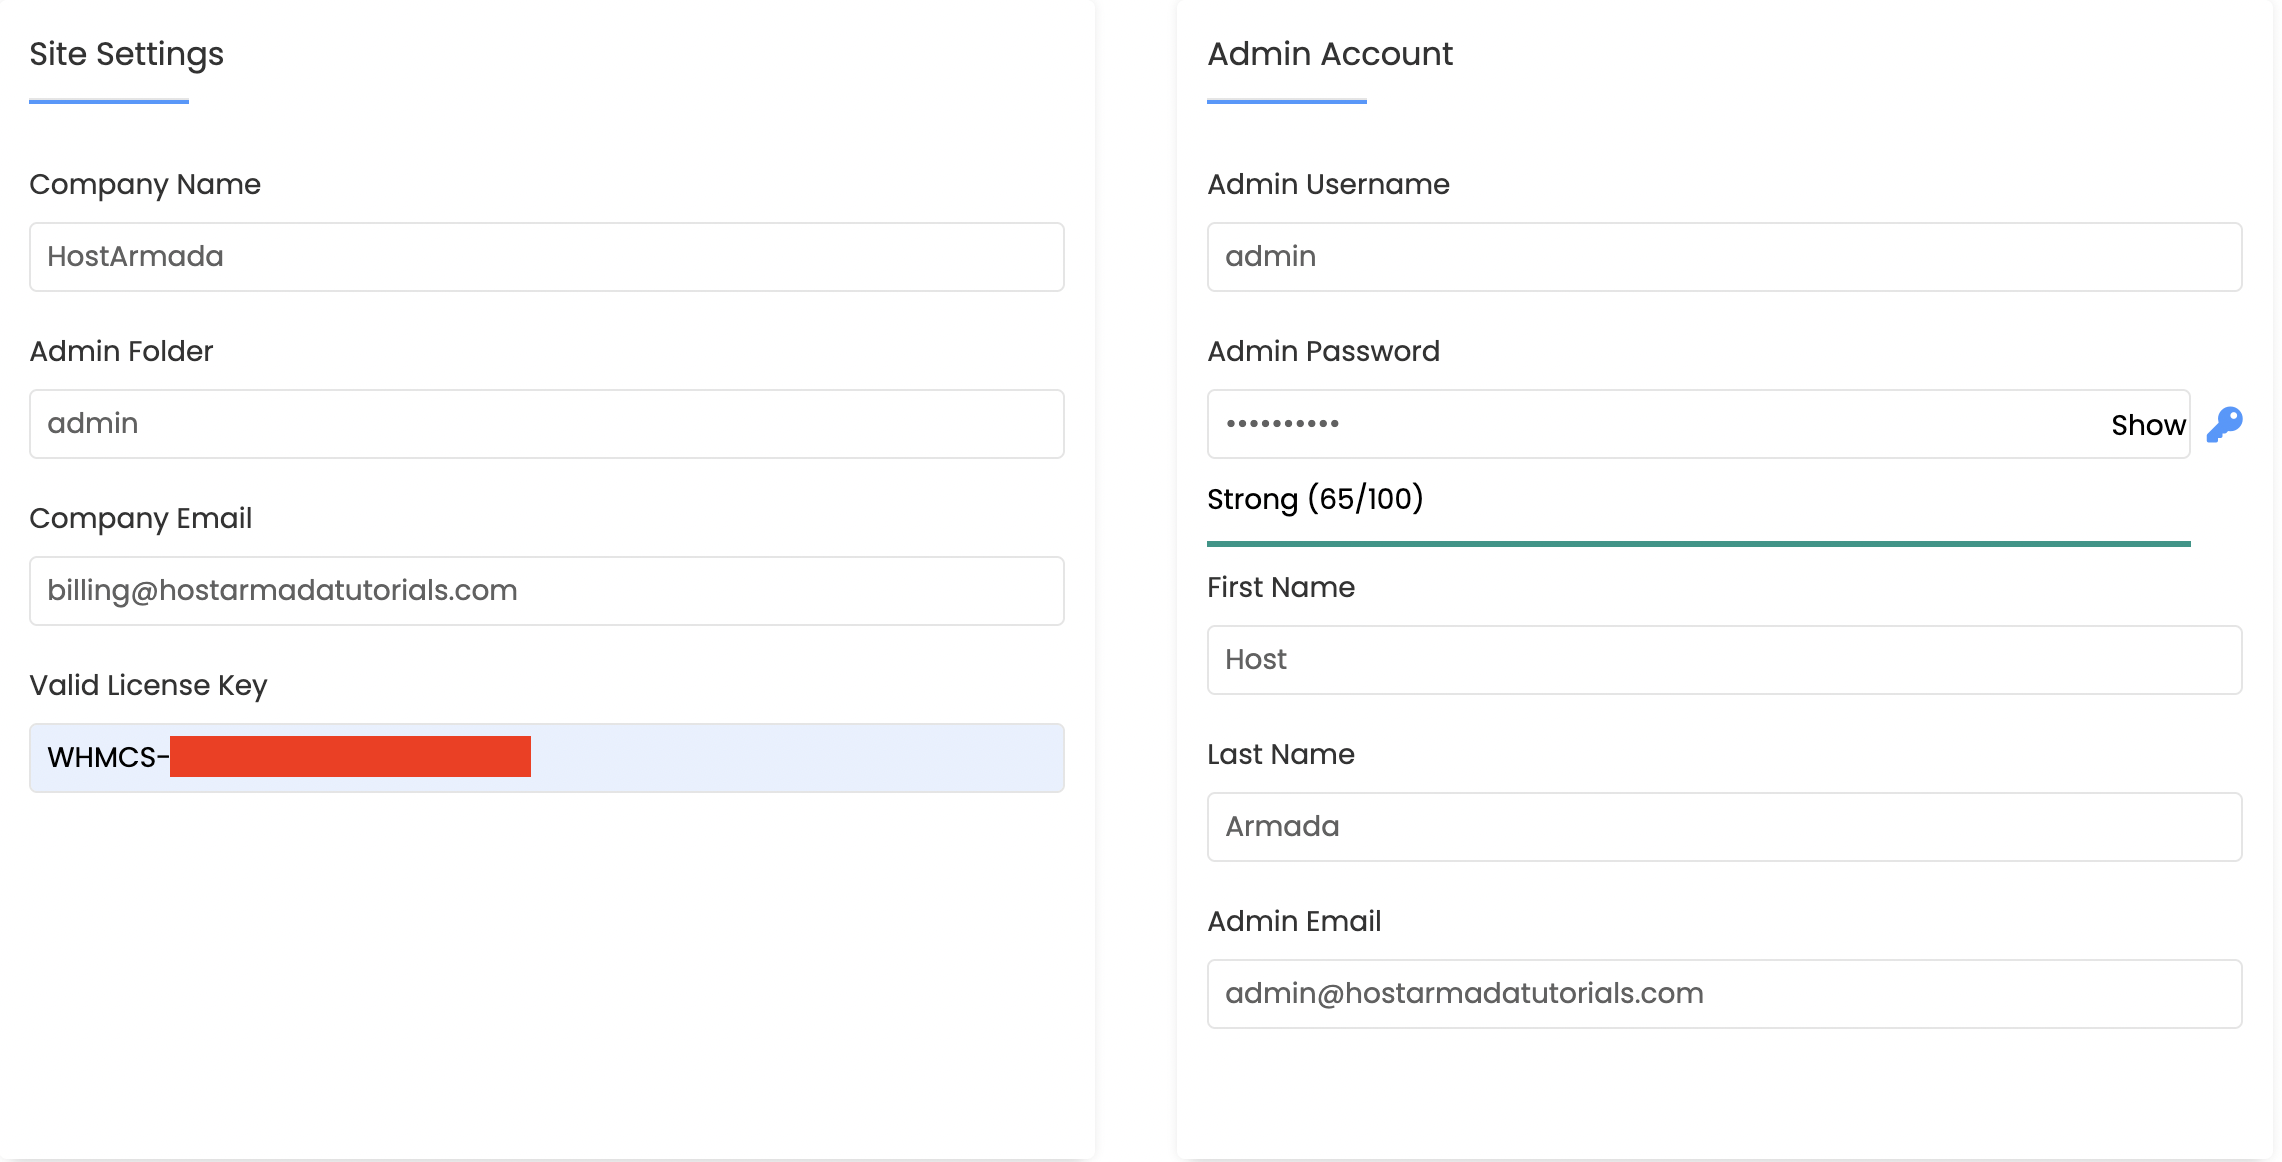The height and width of the screenshot is (1162, 2282).
Task: Focus the Admin Email input field
Action: tap(1724, 994)
